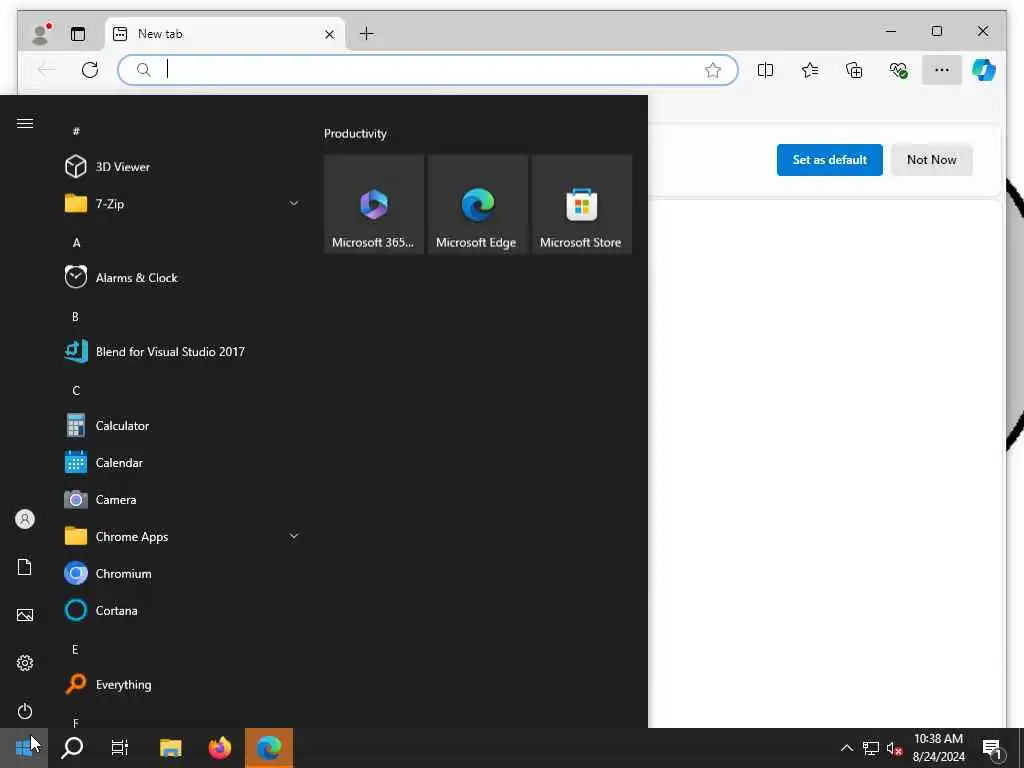Open the Edge tab actions menu
Viewport: 1024px width, 768px height.
click(x=78, y=34)
